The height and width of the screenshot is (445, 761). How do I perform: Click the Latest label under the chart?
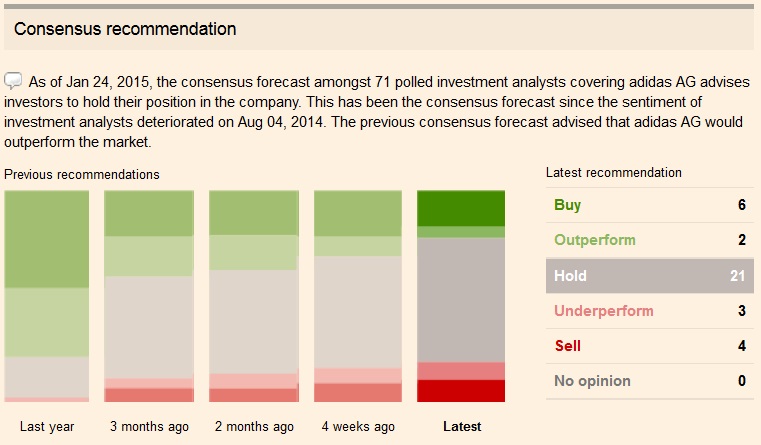pyautogui.click(x=462, y=426)
